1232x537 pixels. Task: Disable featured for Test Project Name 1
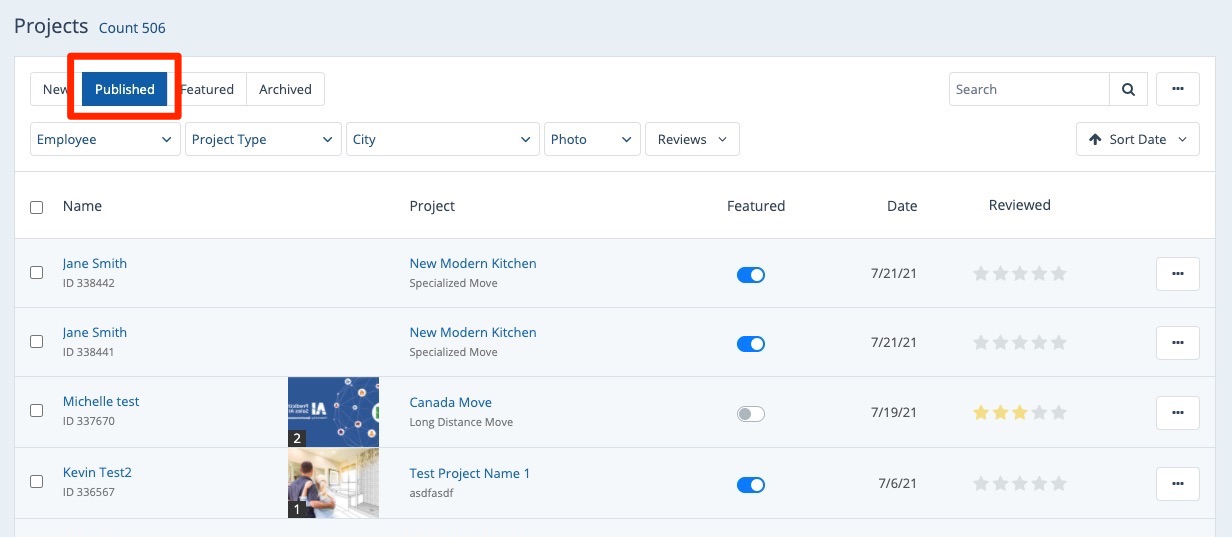tap(750, 485)
